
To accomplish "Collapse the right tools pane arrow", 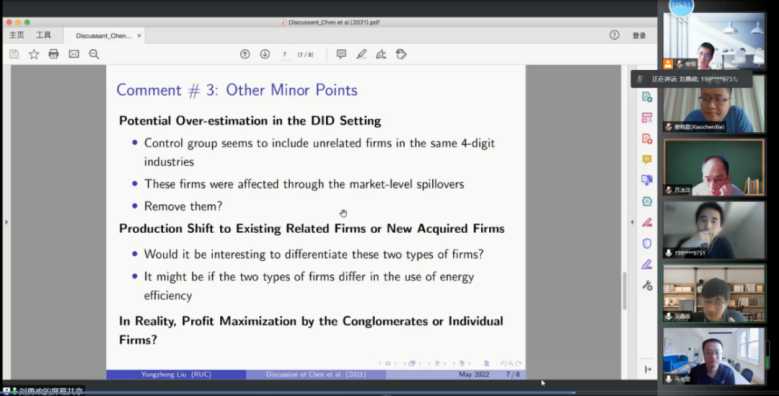I will click(x=632, y=222).
